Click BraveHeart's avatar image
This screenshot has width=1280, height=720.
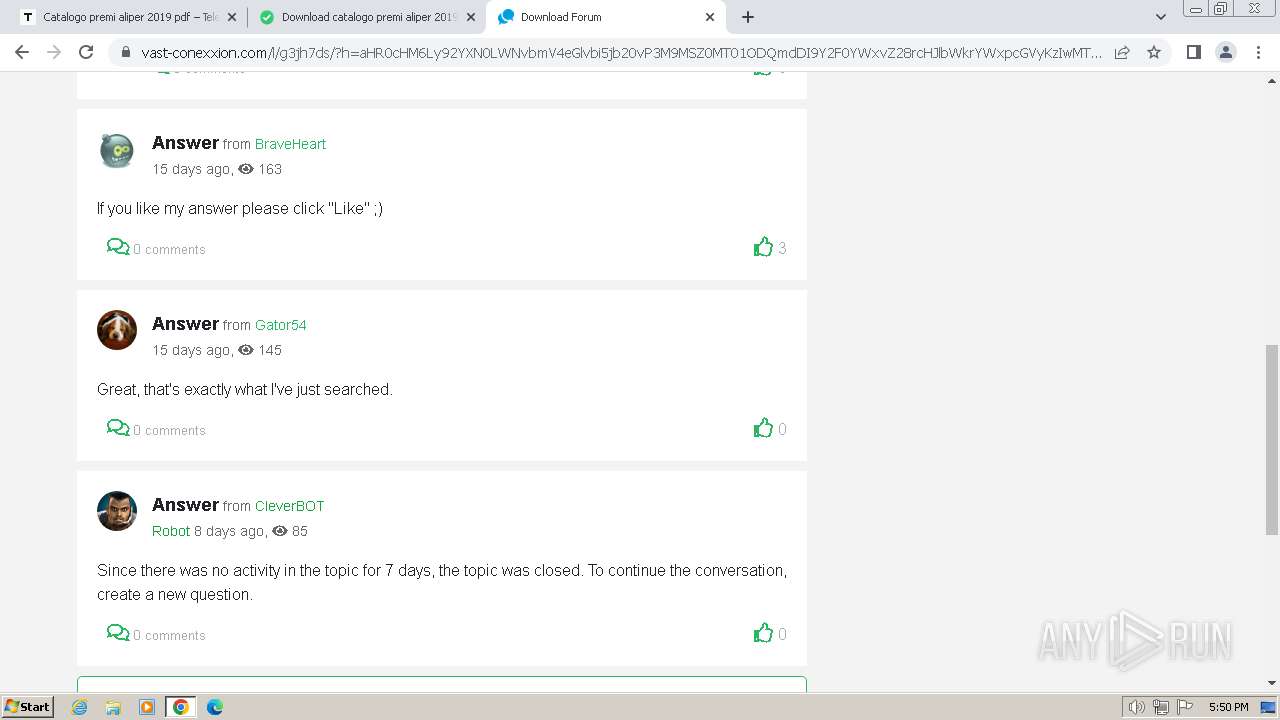pyautogui.click(x=117, y=150)
